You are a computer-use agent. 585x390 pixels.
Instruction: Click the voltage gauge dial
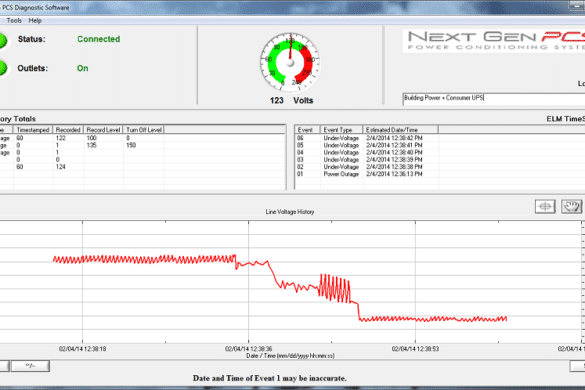tap(290, 62)
